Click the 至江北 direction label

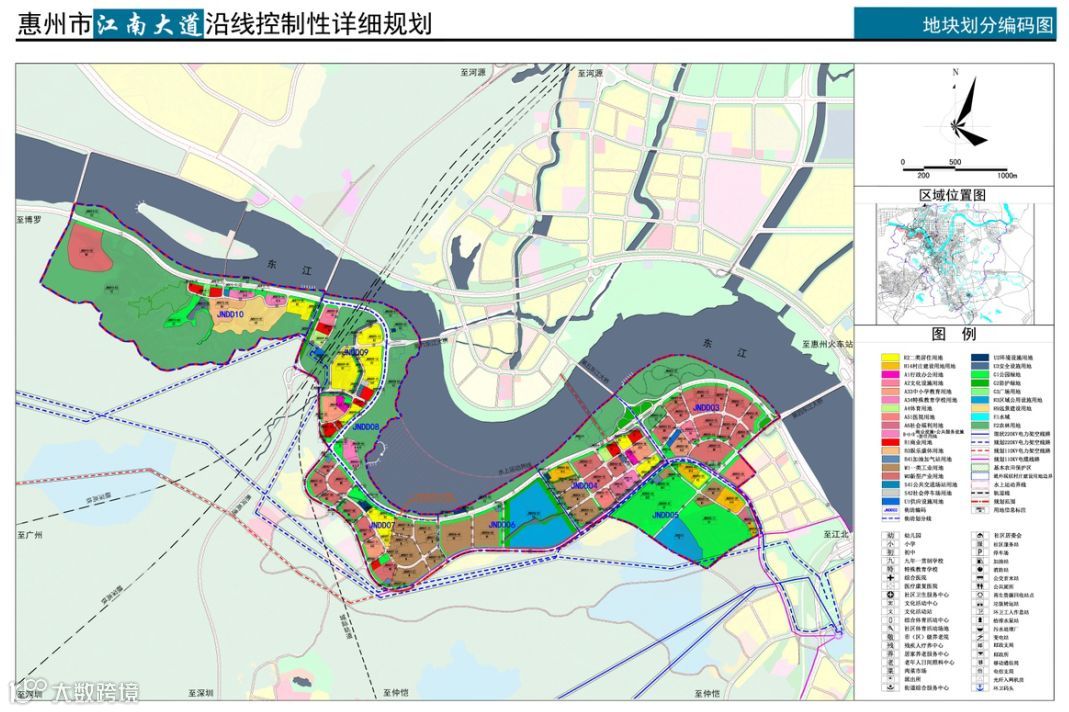coord(838,534)
